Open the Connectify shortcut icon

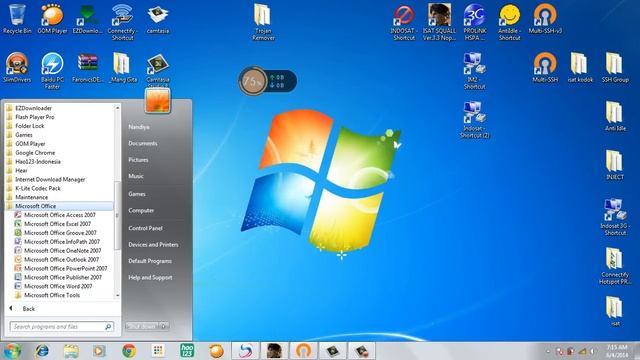click(122, 22)
